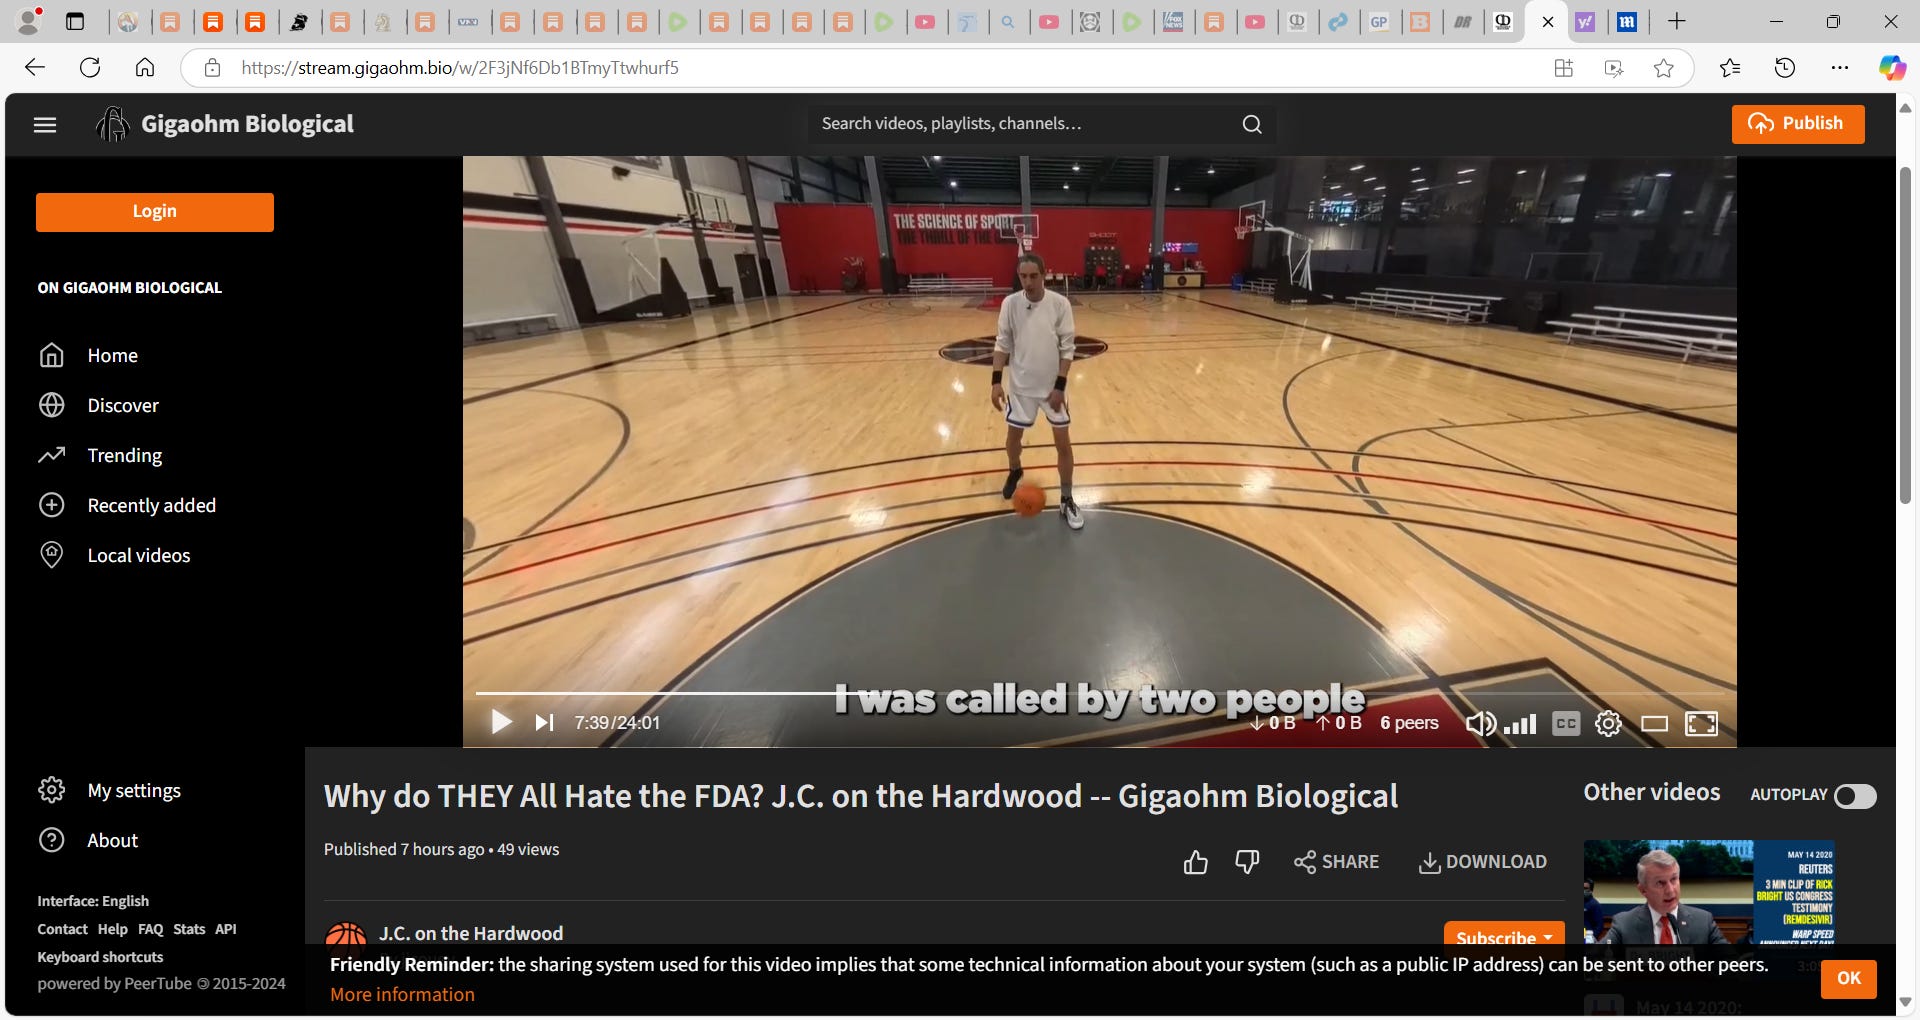Open the hamburger menu in PeerTube header
This screenshot has height=1020, width=1920.
(x=45, y=125)
